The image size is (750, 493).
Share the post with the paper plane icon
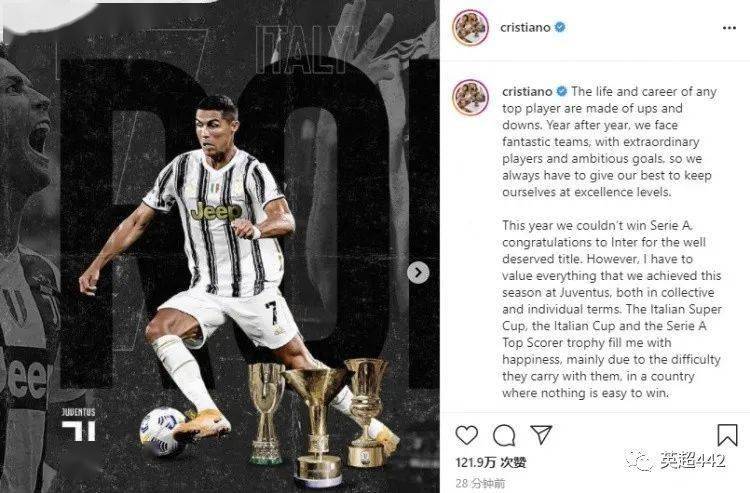tap(541, 435)
